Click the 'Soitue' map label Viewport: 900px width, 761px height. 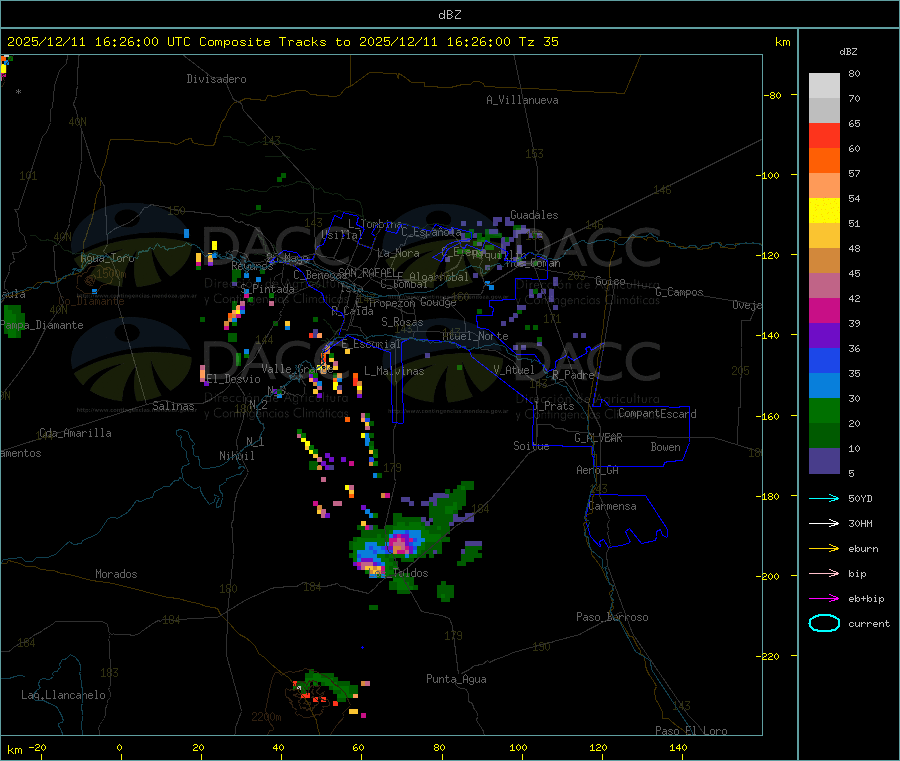[531, 446]
